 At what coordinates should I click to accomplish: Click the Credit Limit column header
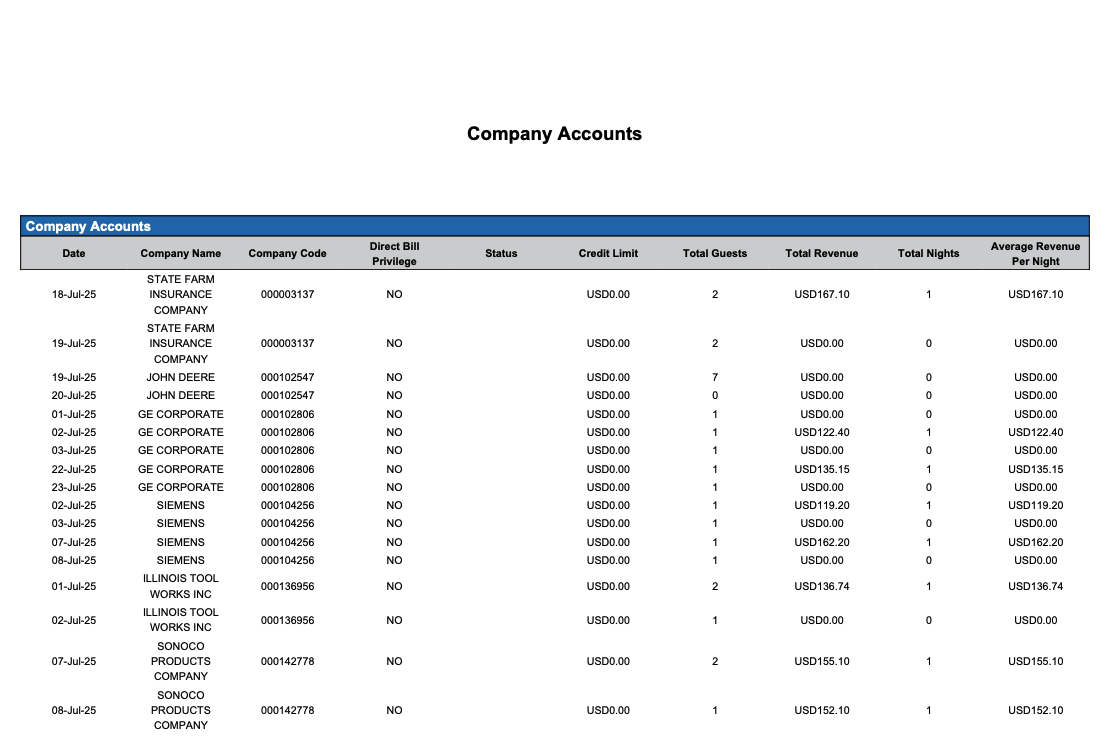608,254
